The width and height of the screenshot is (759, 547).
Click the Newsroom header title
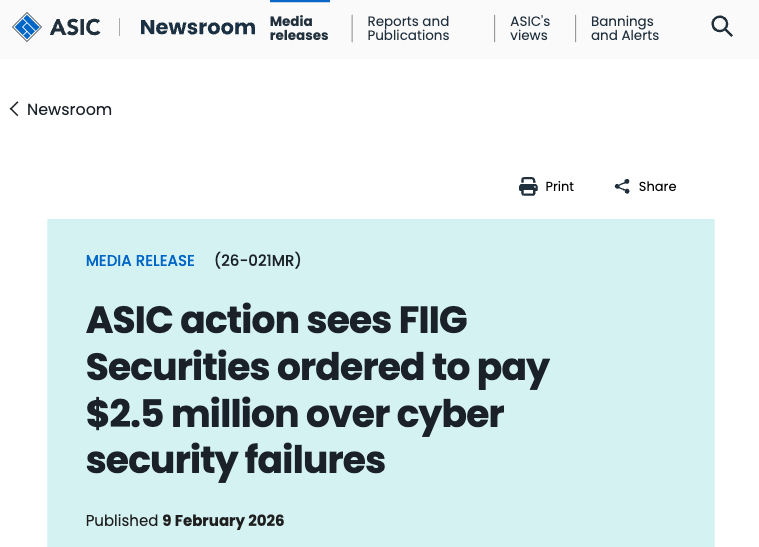click(197, 27)
